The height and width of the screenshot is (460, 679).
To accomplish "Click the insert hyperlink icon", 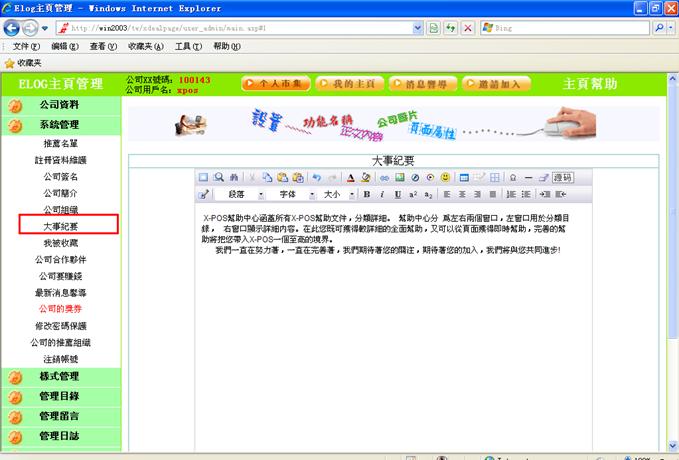I will point(384,177).
